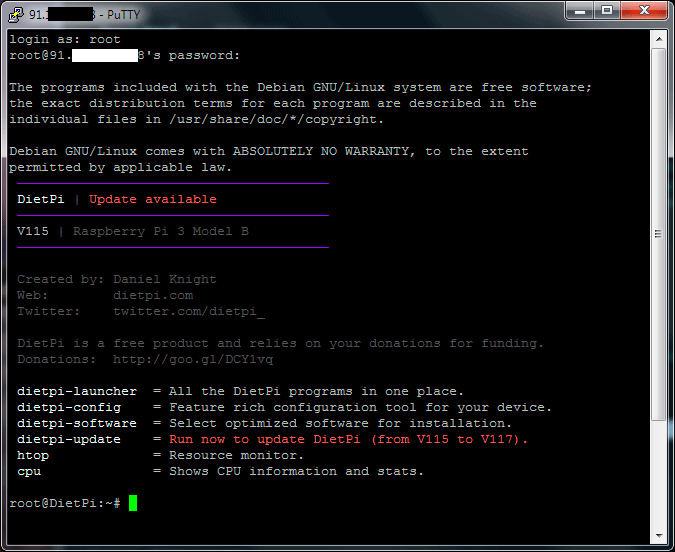Close the PuTTY window
The image size is (675, 552).
[x=644, y=11]
